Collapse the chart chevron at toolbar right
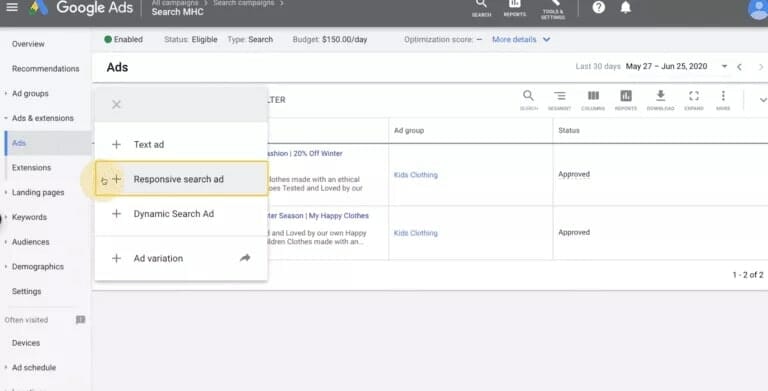This screenshot has width=768, height=391. pyautogui.click(x=763, y=99)
